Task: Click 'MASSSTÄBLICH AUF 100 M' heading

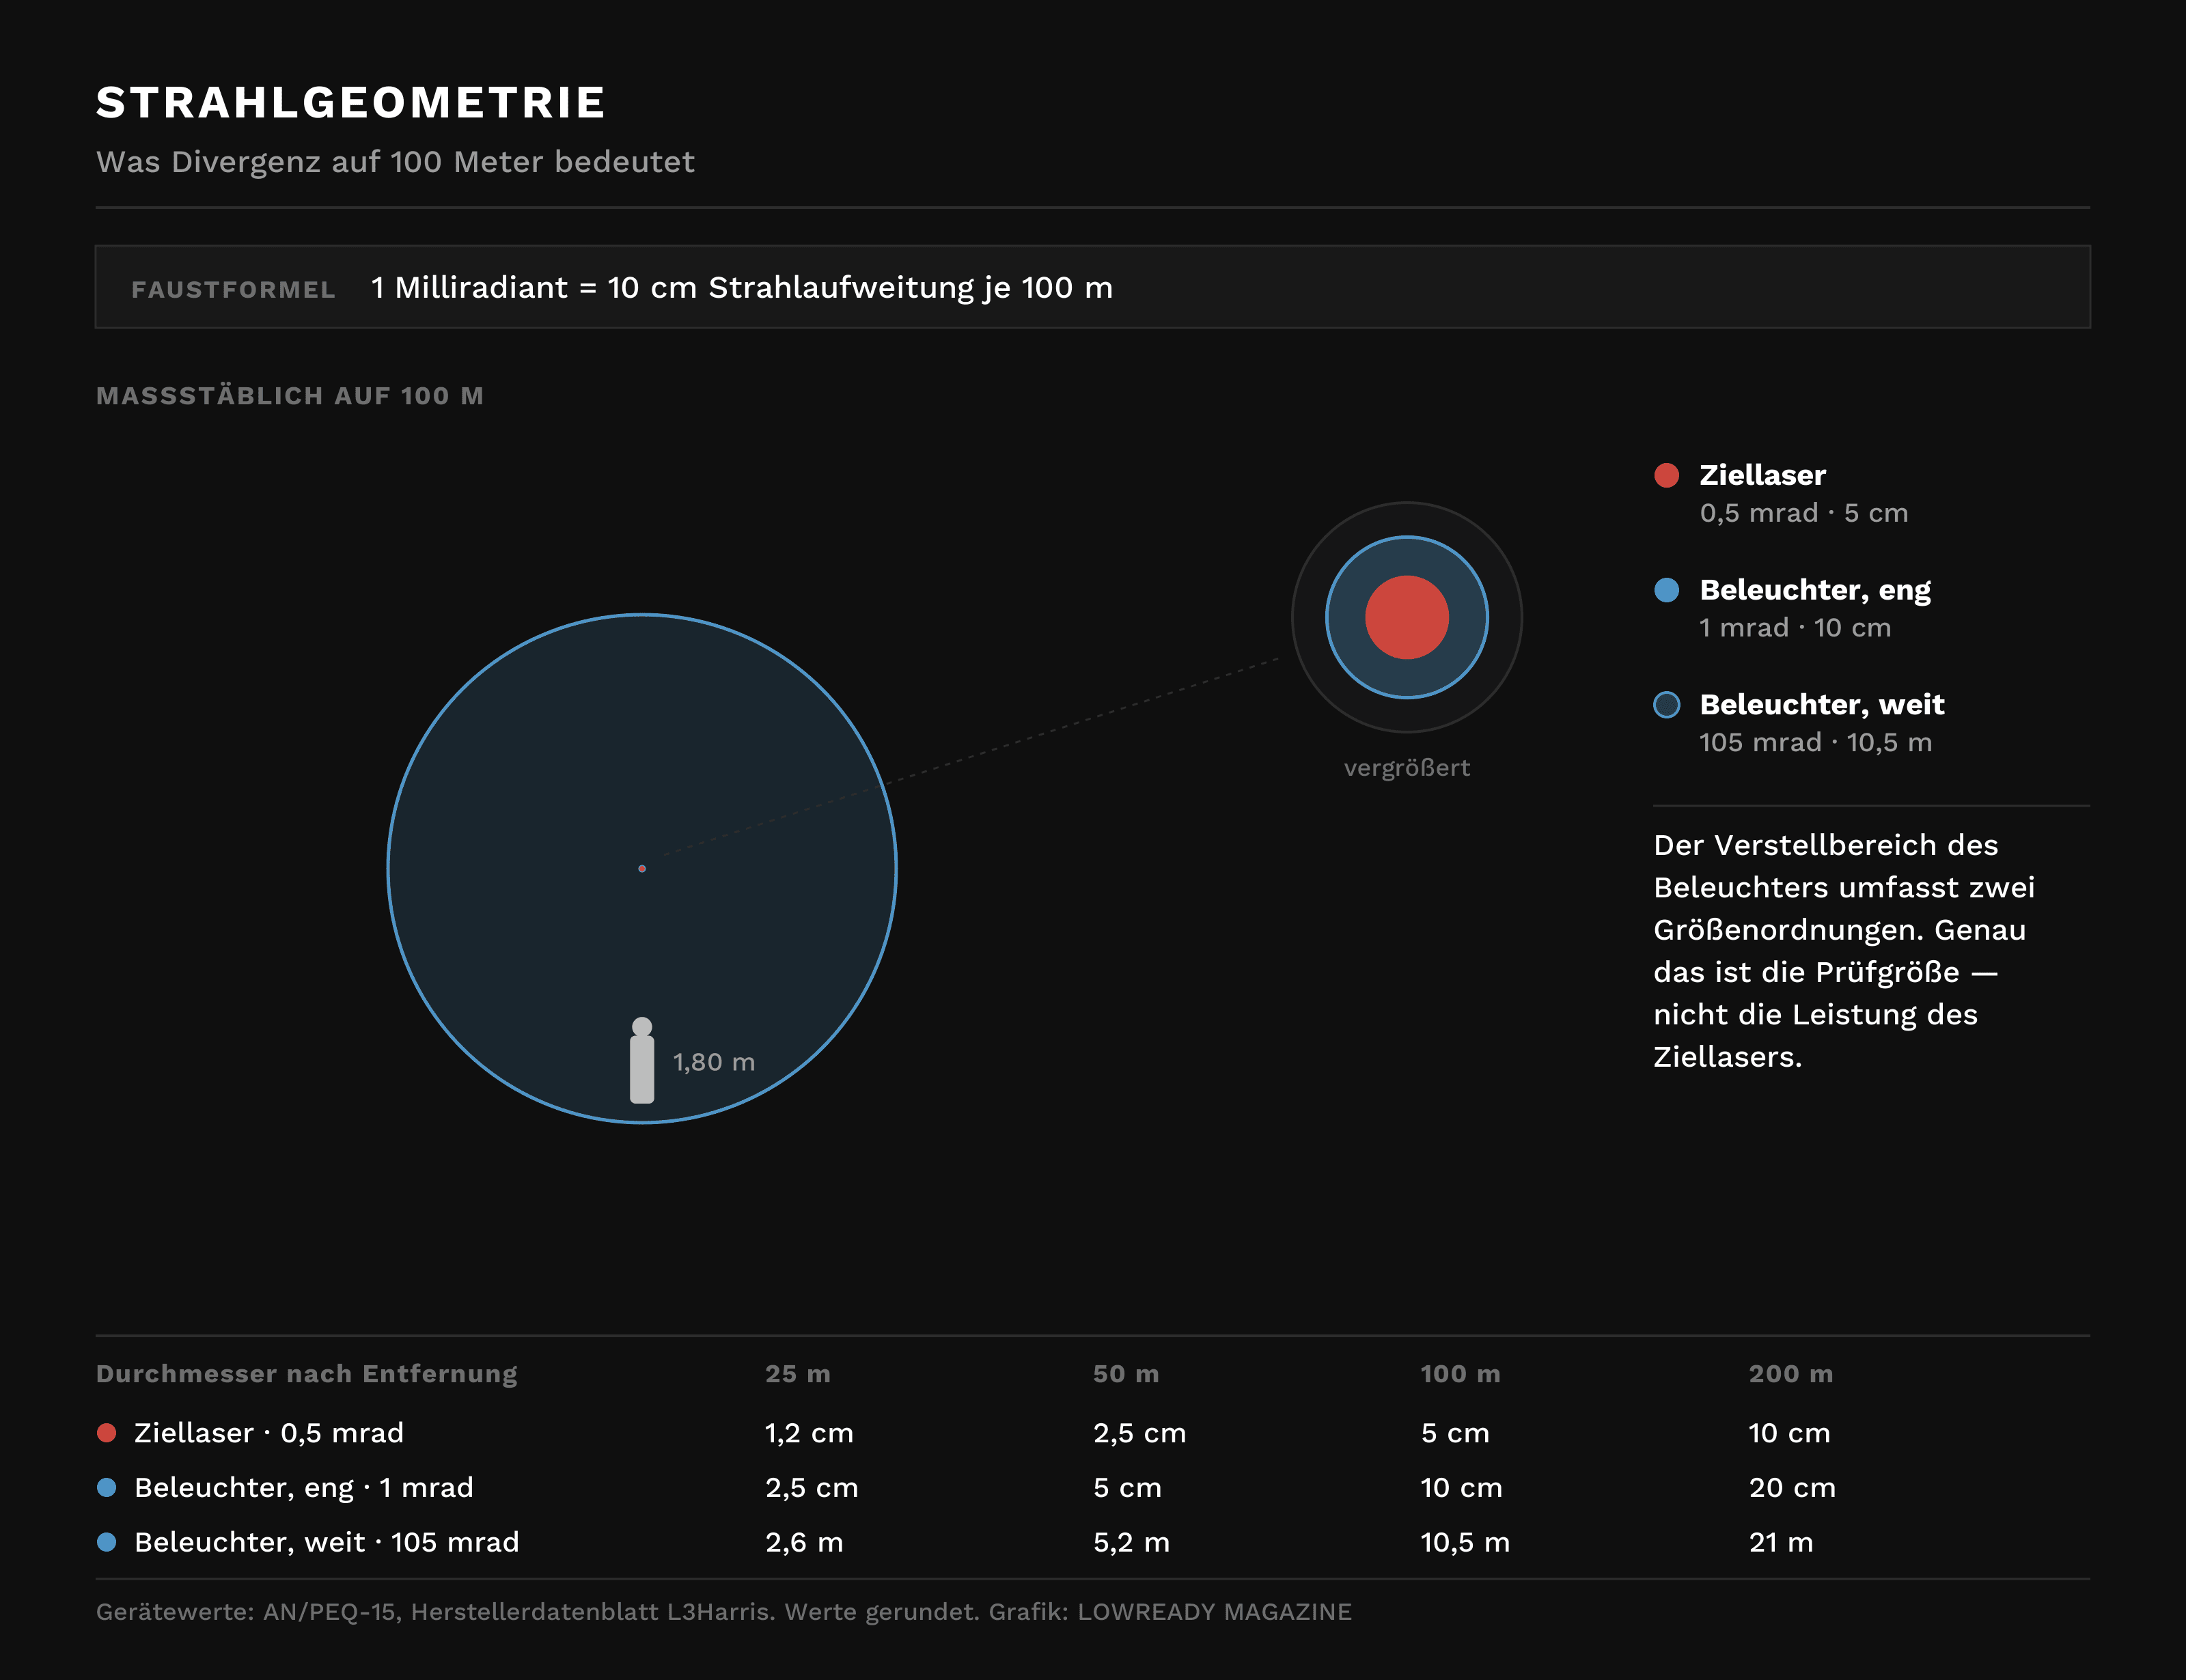Action: (290, 396)
